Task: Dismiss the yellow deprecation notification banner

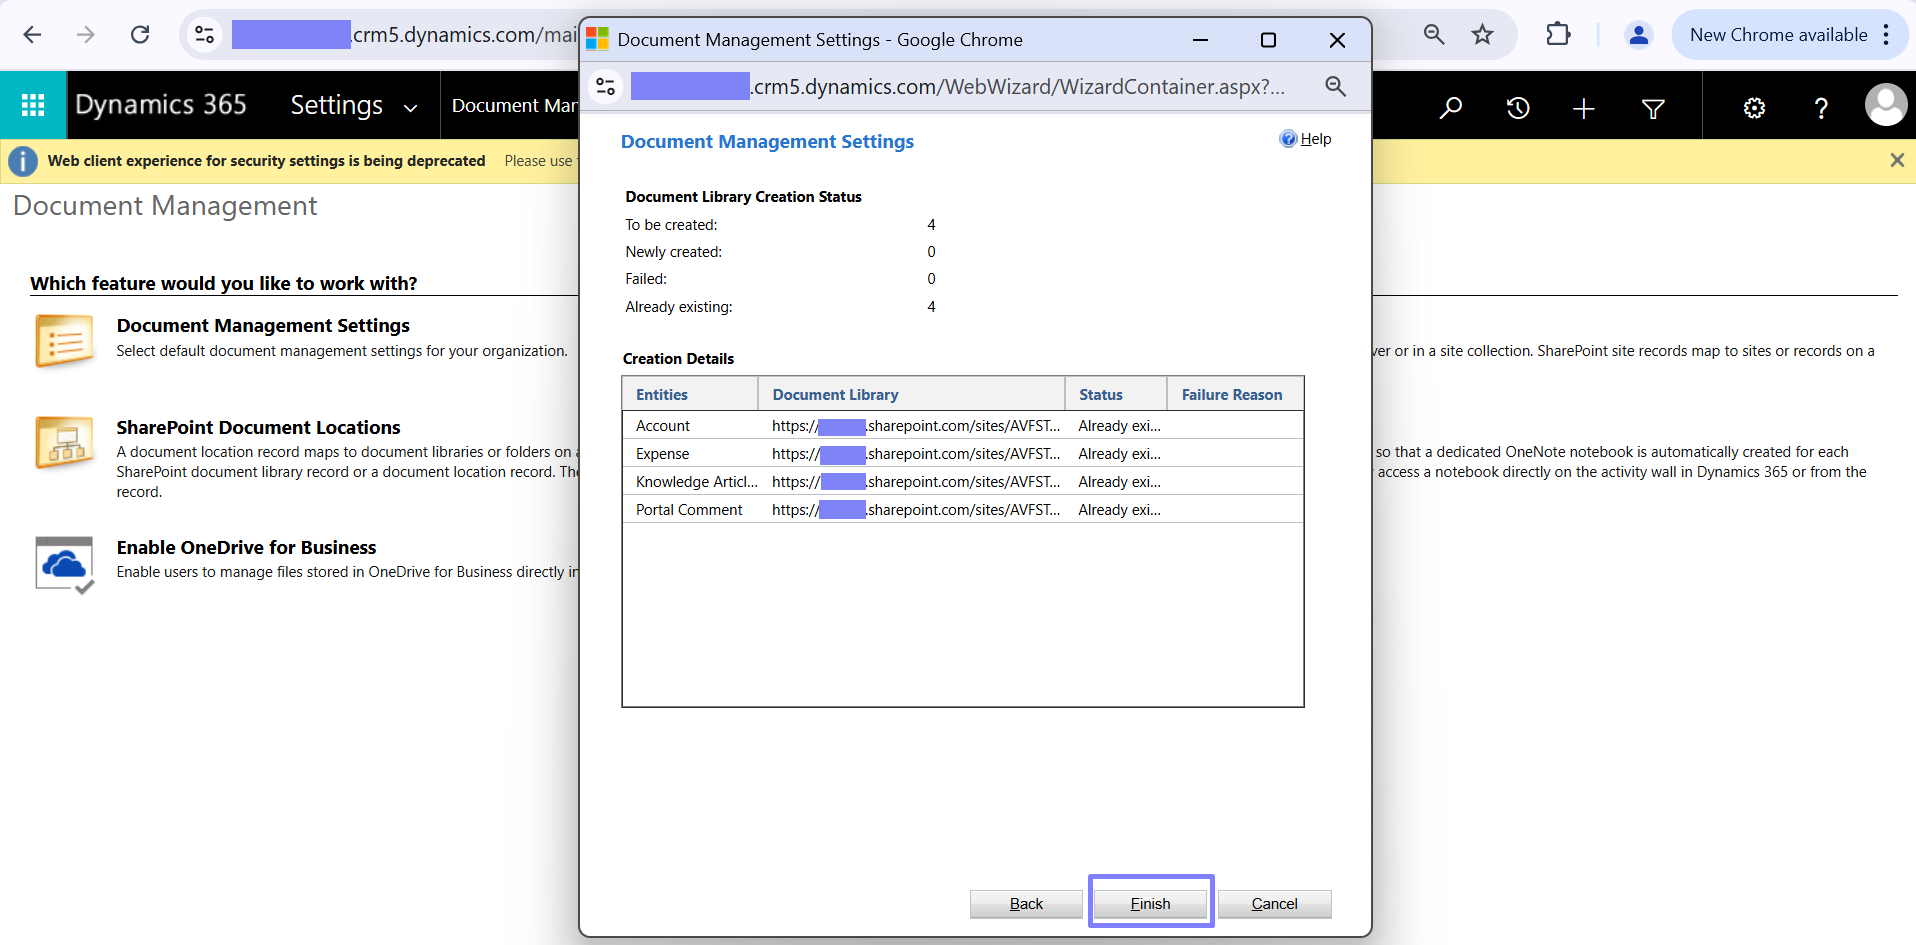Action: pos(1897,160)
